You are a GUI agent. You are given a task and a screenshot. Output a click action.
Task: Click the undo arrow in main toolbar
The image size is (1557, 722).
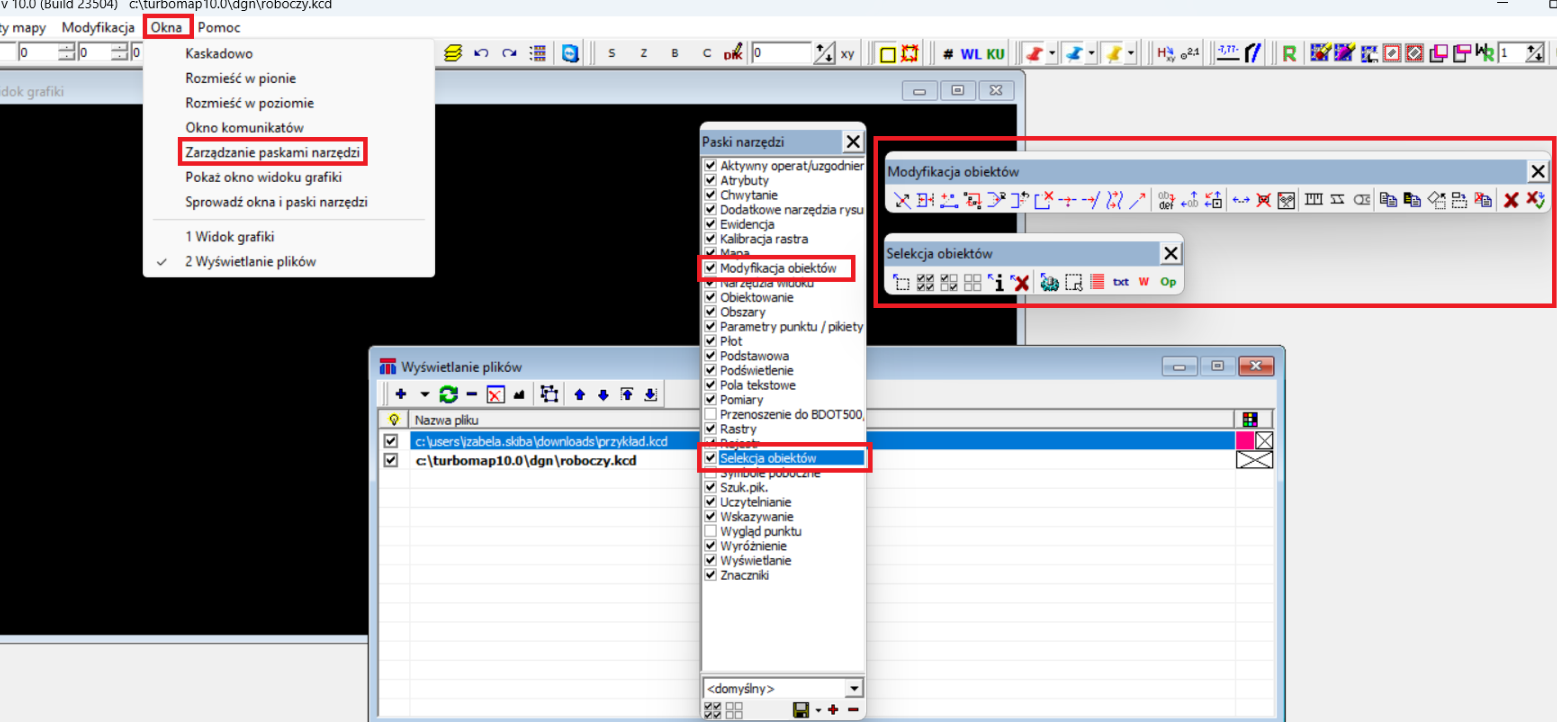pos(481,54)
